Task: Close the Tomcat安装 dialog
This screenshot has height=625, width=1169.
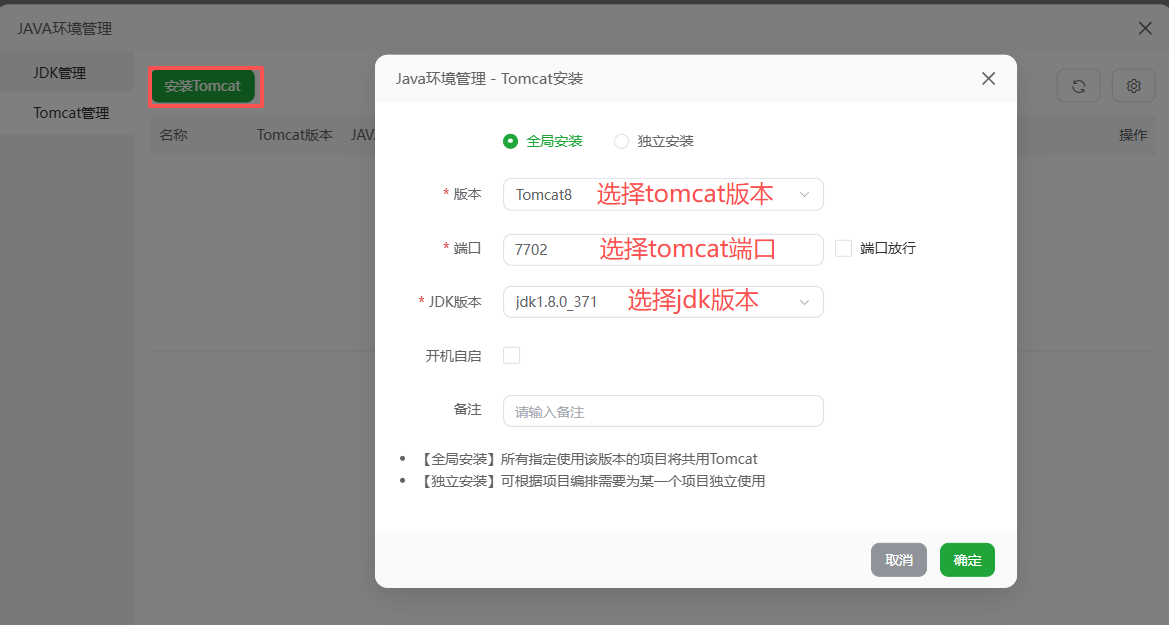Action: 988,78
